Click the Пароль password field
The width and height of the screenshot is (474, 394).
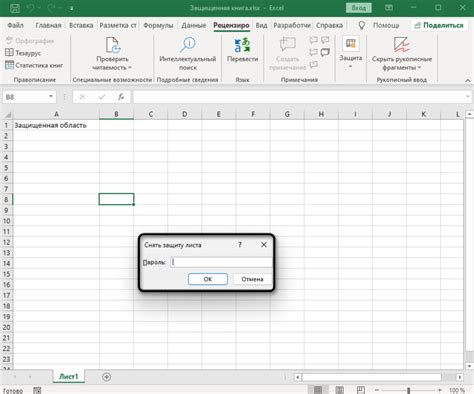point(221,262)
